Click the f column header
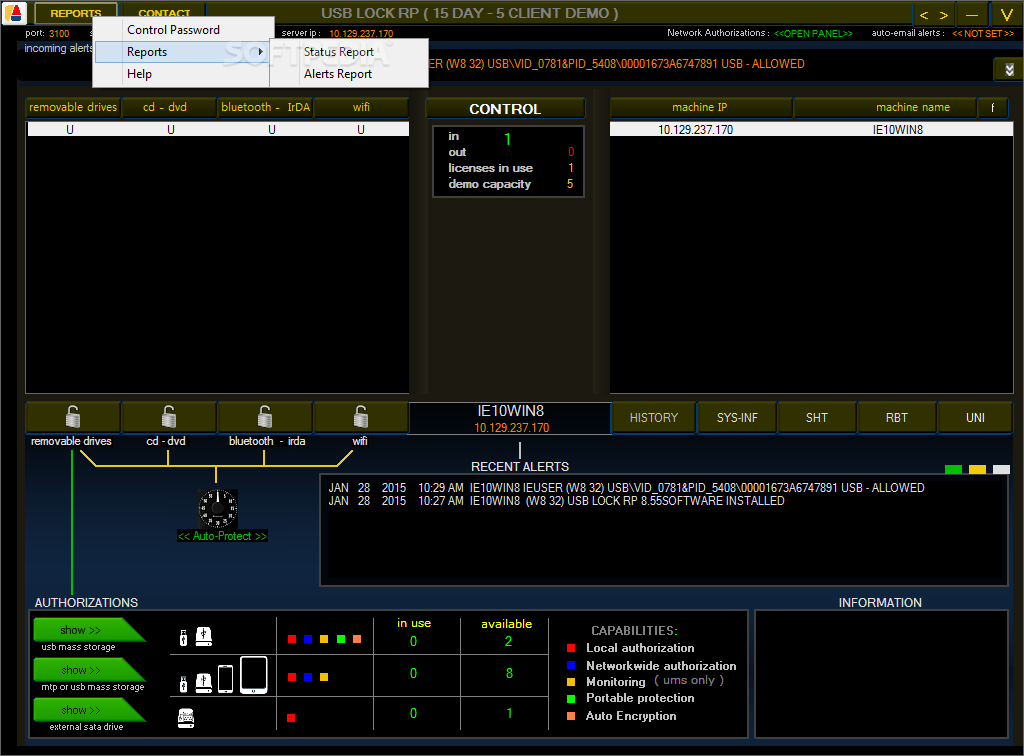 point(993,108)
